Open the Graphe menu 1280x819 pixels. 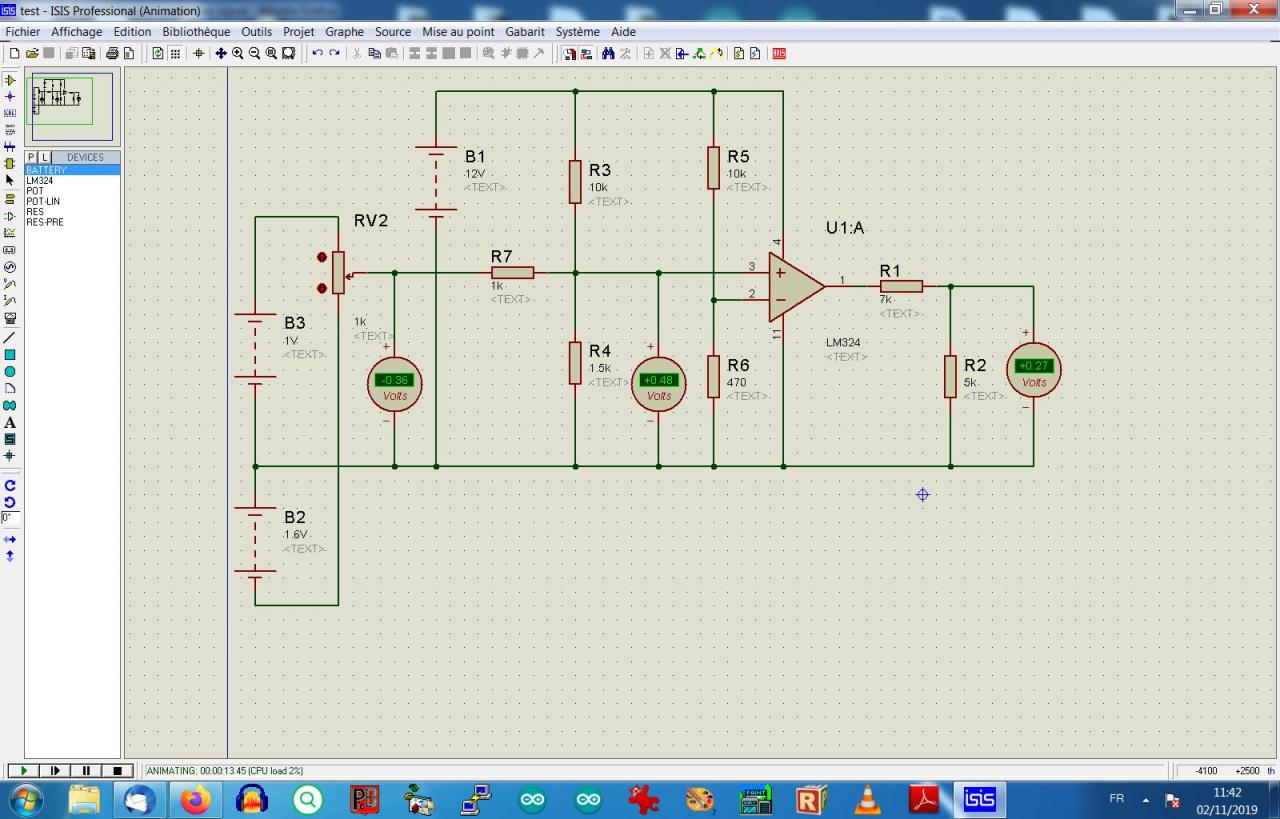click(x=344, y=32)
